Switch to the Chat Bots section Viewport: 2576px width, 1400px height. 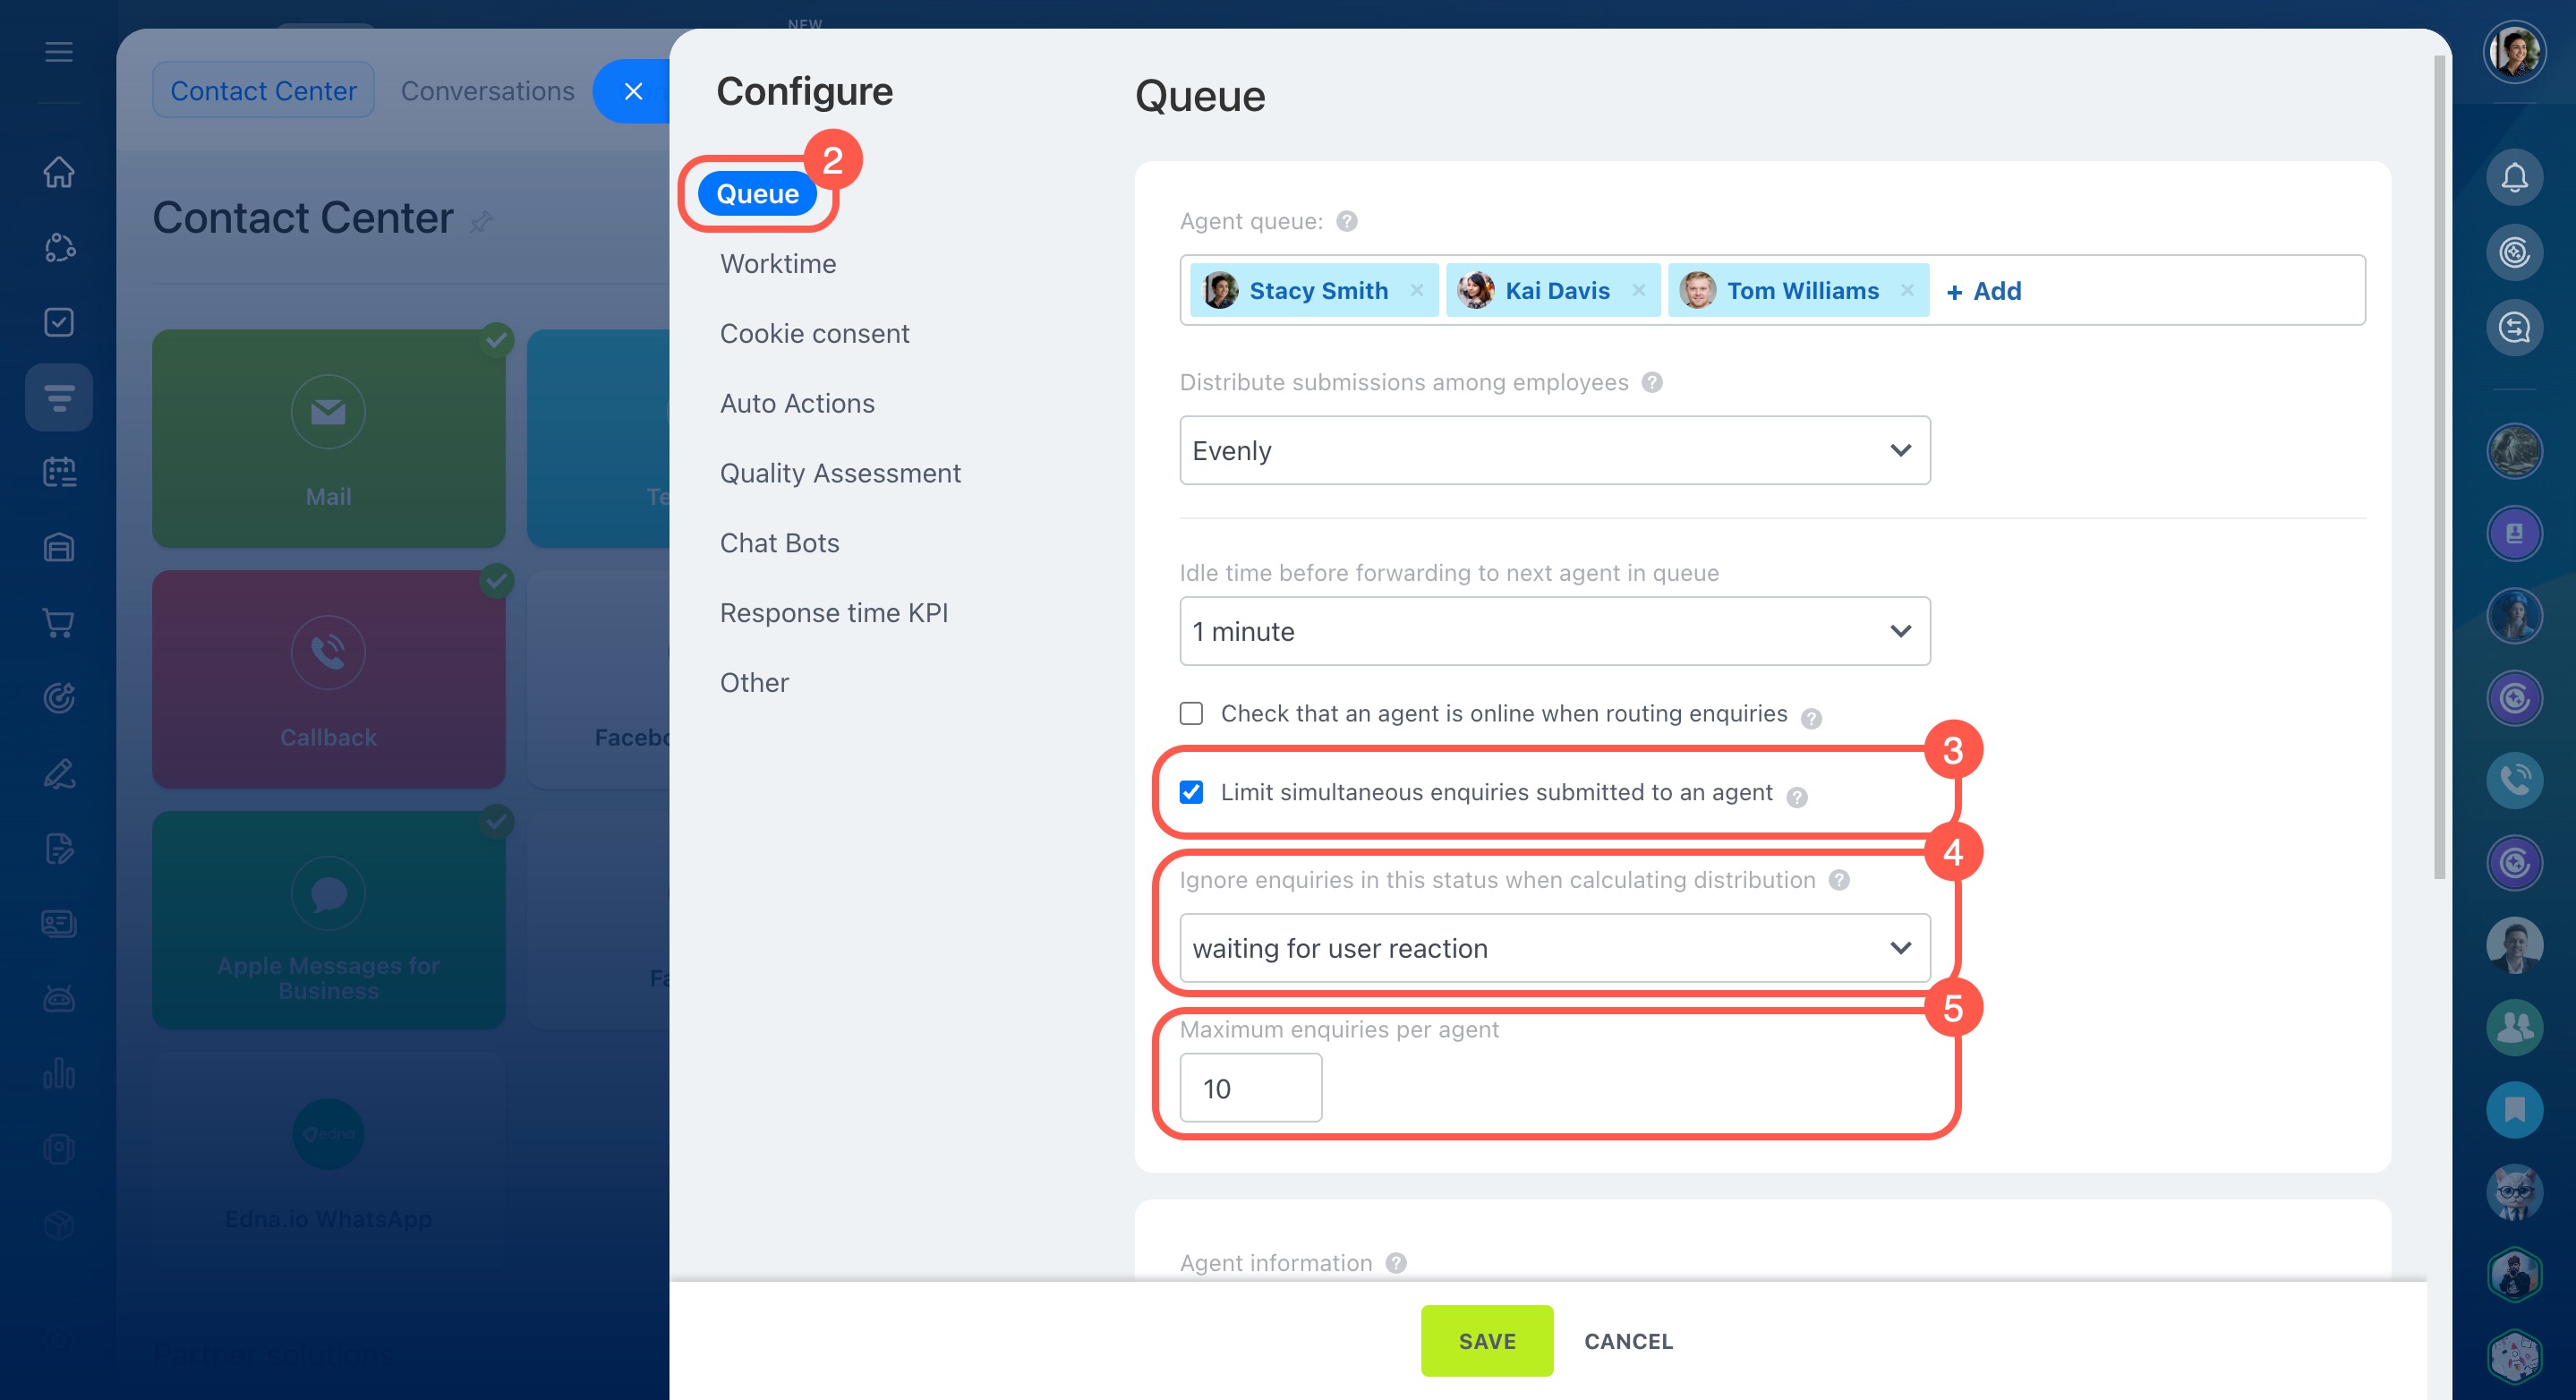coord(779,543)
